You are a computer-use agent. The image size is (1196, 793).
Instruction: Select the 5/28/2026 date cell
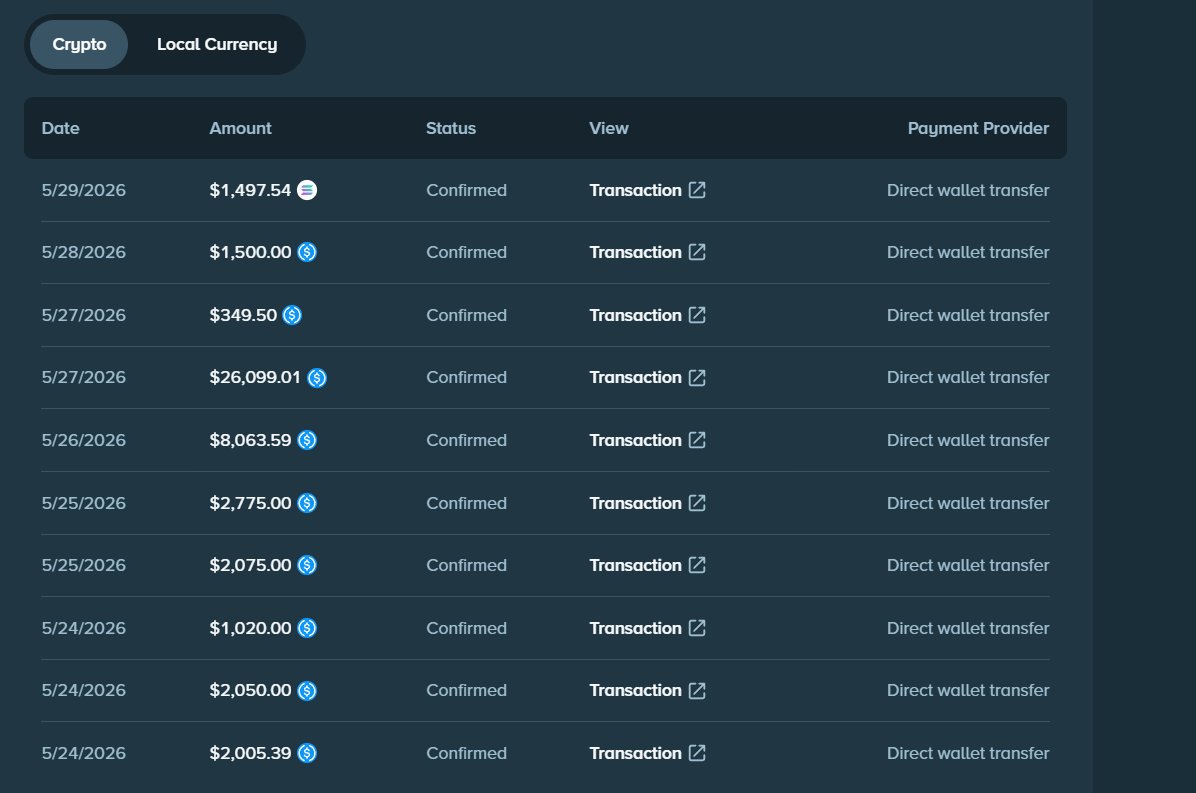[83, 252]
